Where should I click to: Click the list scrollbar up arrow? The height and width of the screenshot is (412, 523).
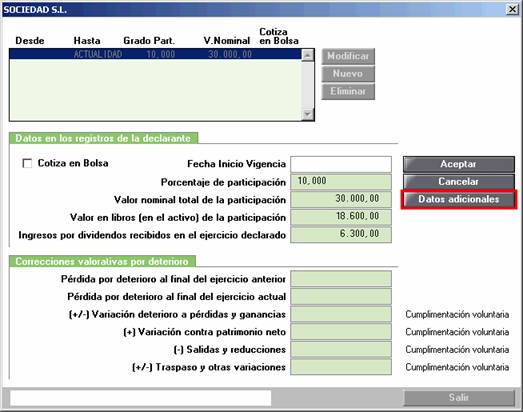307,55
